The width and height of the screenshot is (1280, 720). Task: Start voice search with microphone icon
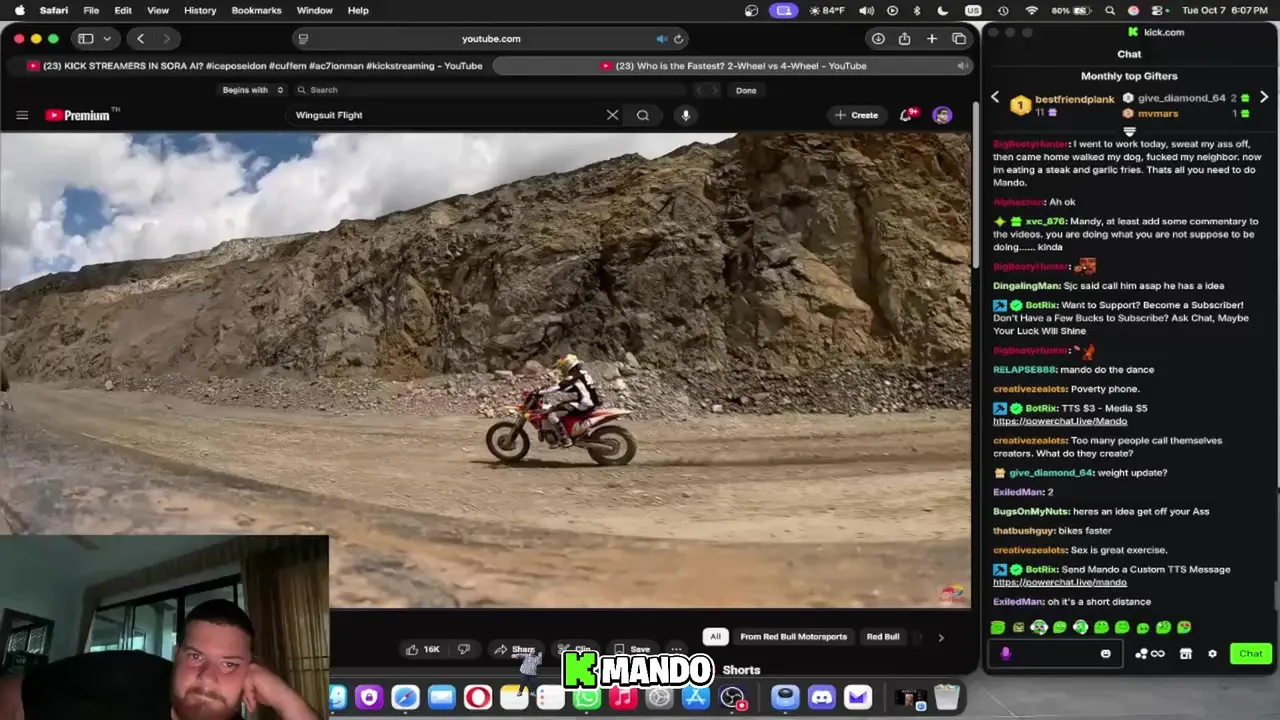[x=685, y=115]
